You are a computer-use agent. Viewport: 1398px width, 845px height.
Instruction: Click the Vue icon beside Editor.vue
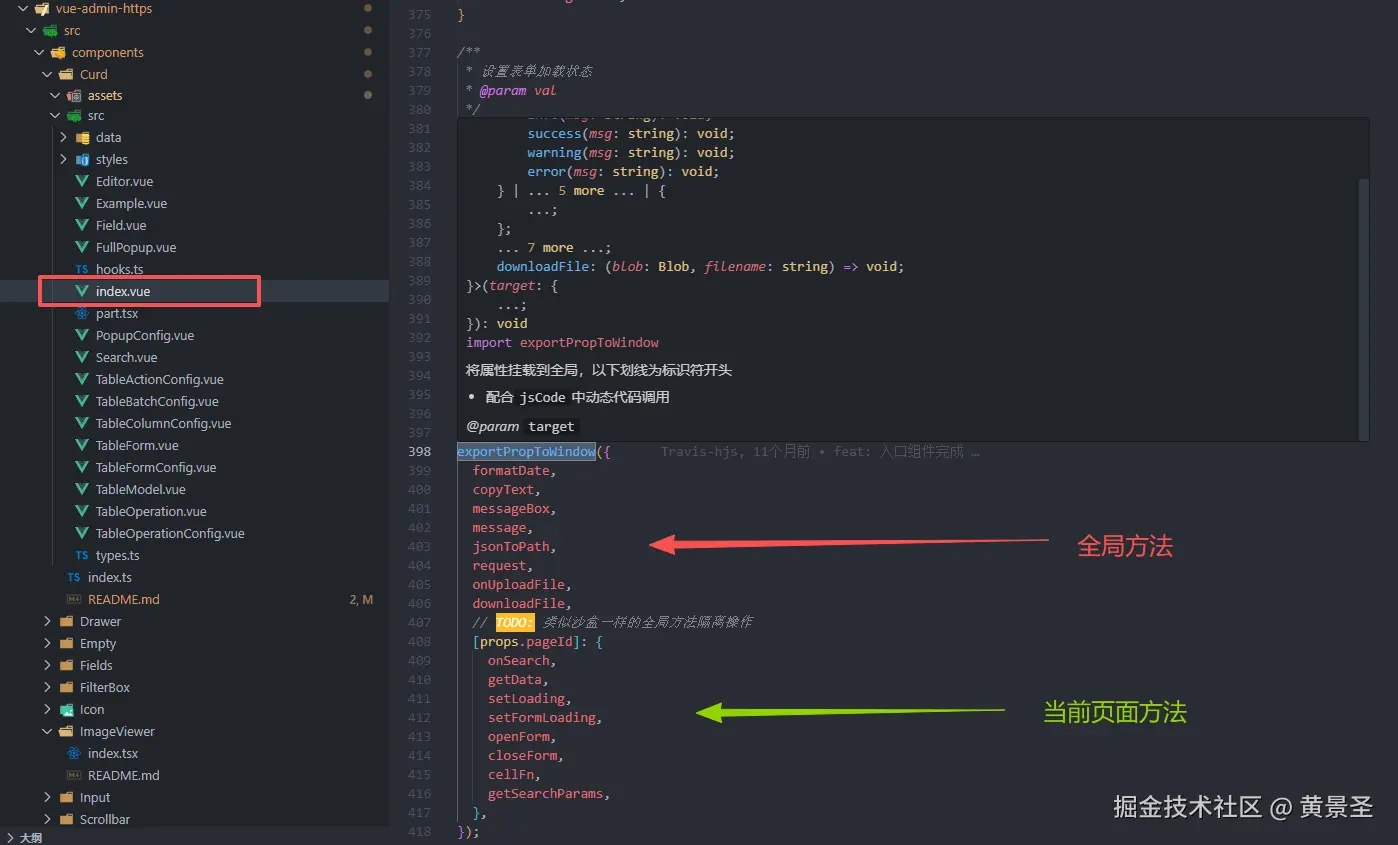(82, 181)
